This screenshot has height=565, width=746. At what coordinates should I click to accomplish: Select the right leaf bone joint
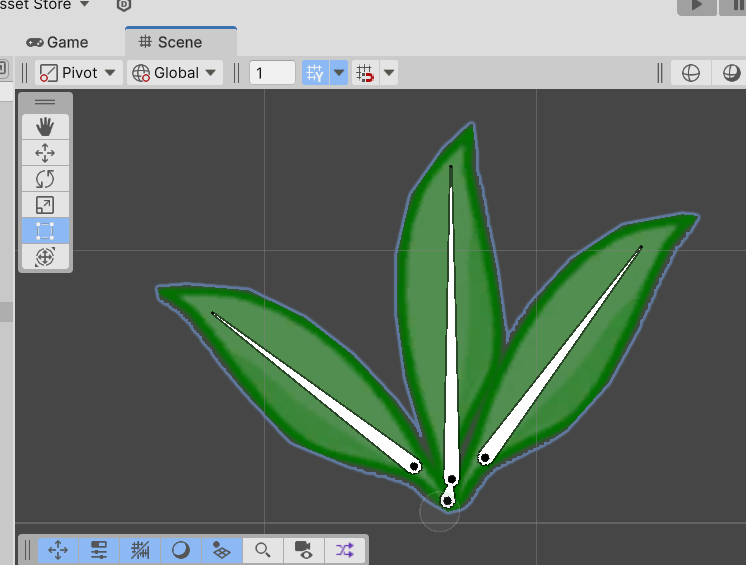[485, 458]
